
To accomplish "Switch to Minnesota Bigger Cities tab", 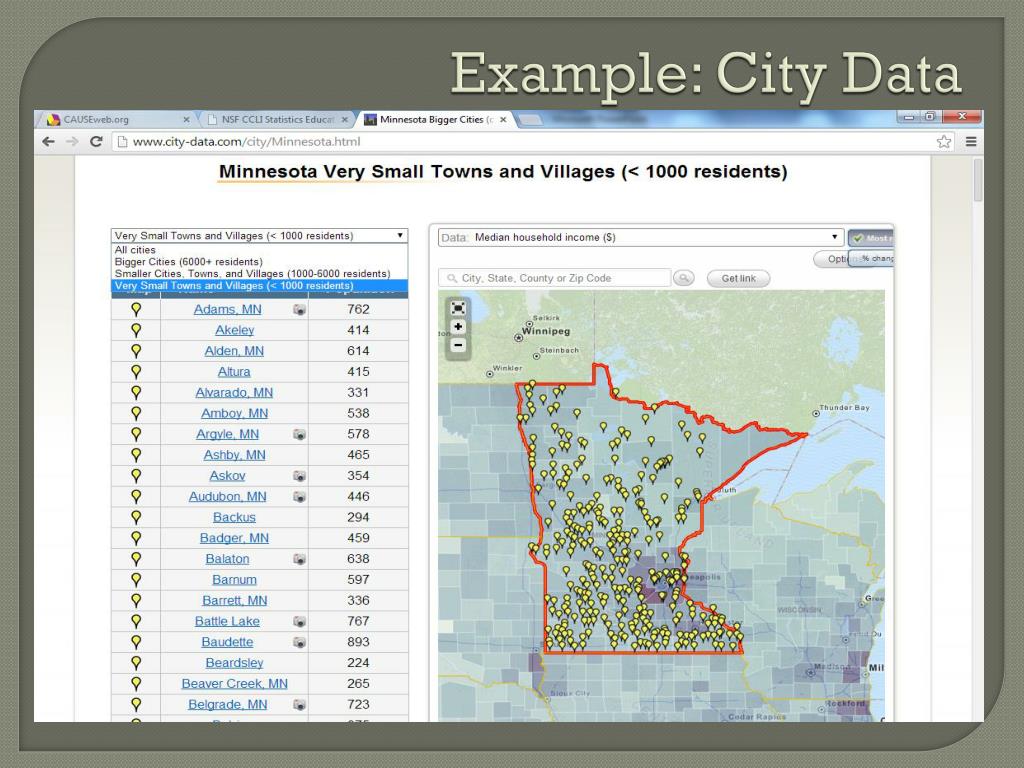I will point(434,120).
